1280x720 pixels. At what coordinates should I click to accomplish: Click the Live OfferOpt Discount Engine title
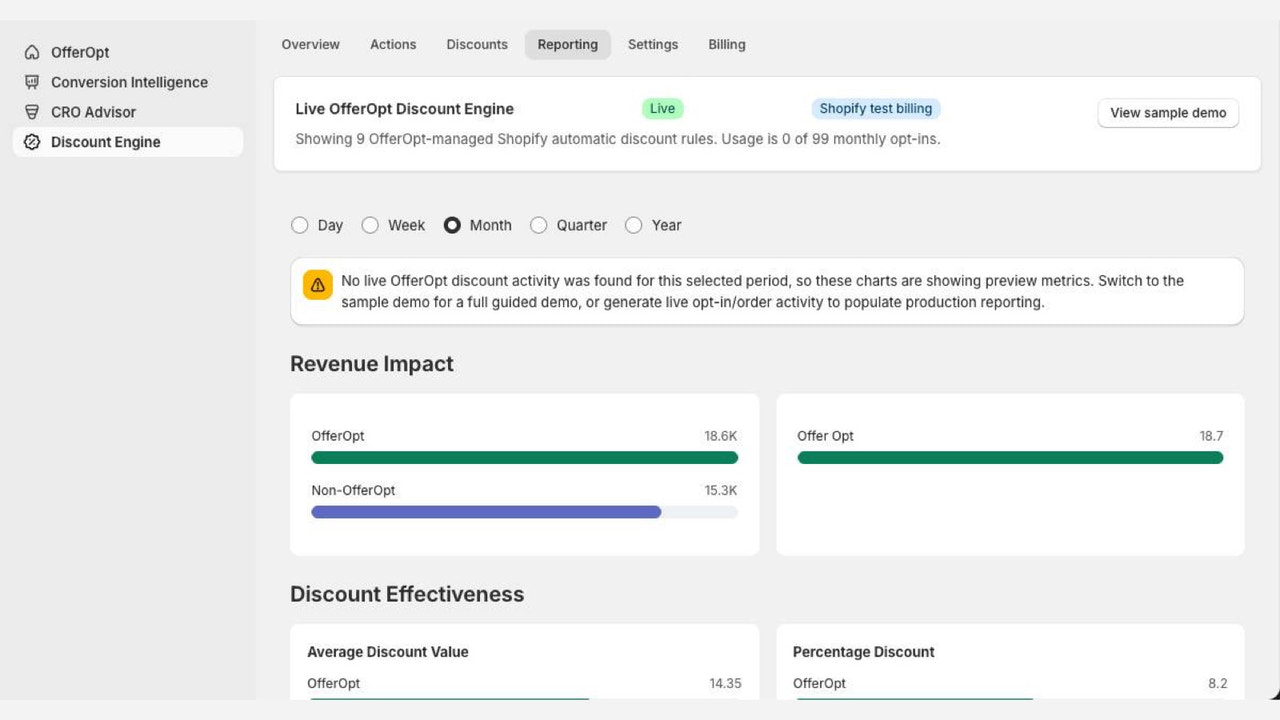coord(405,109)
